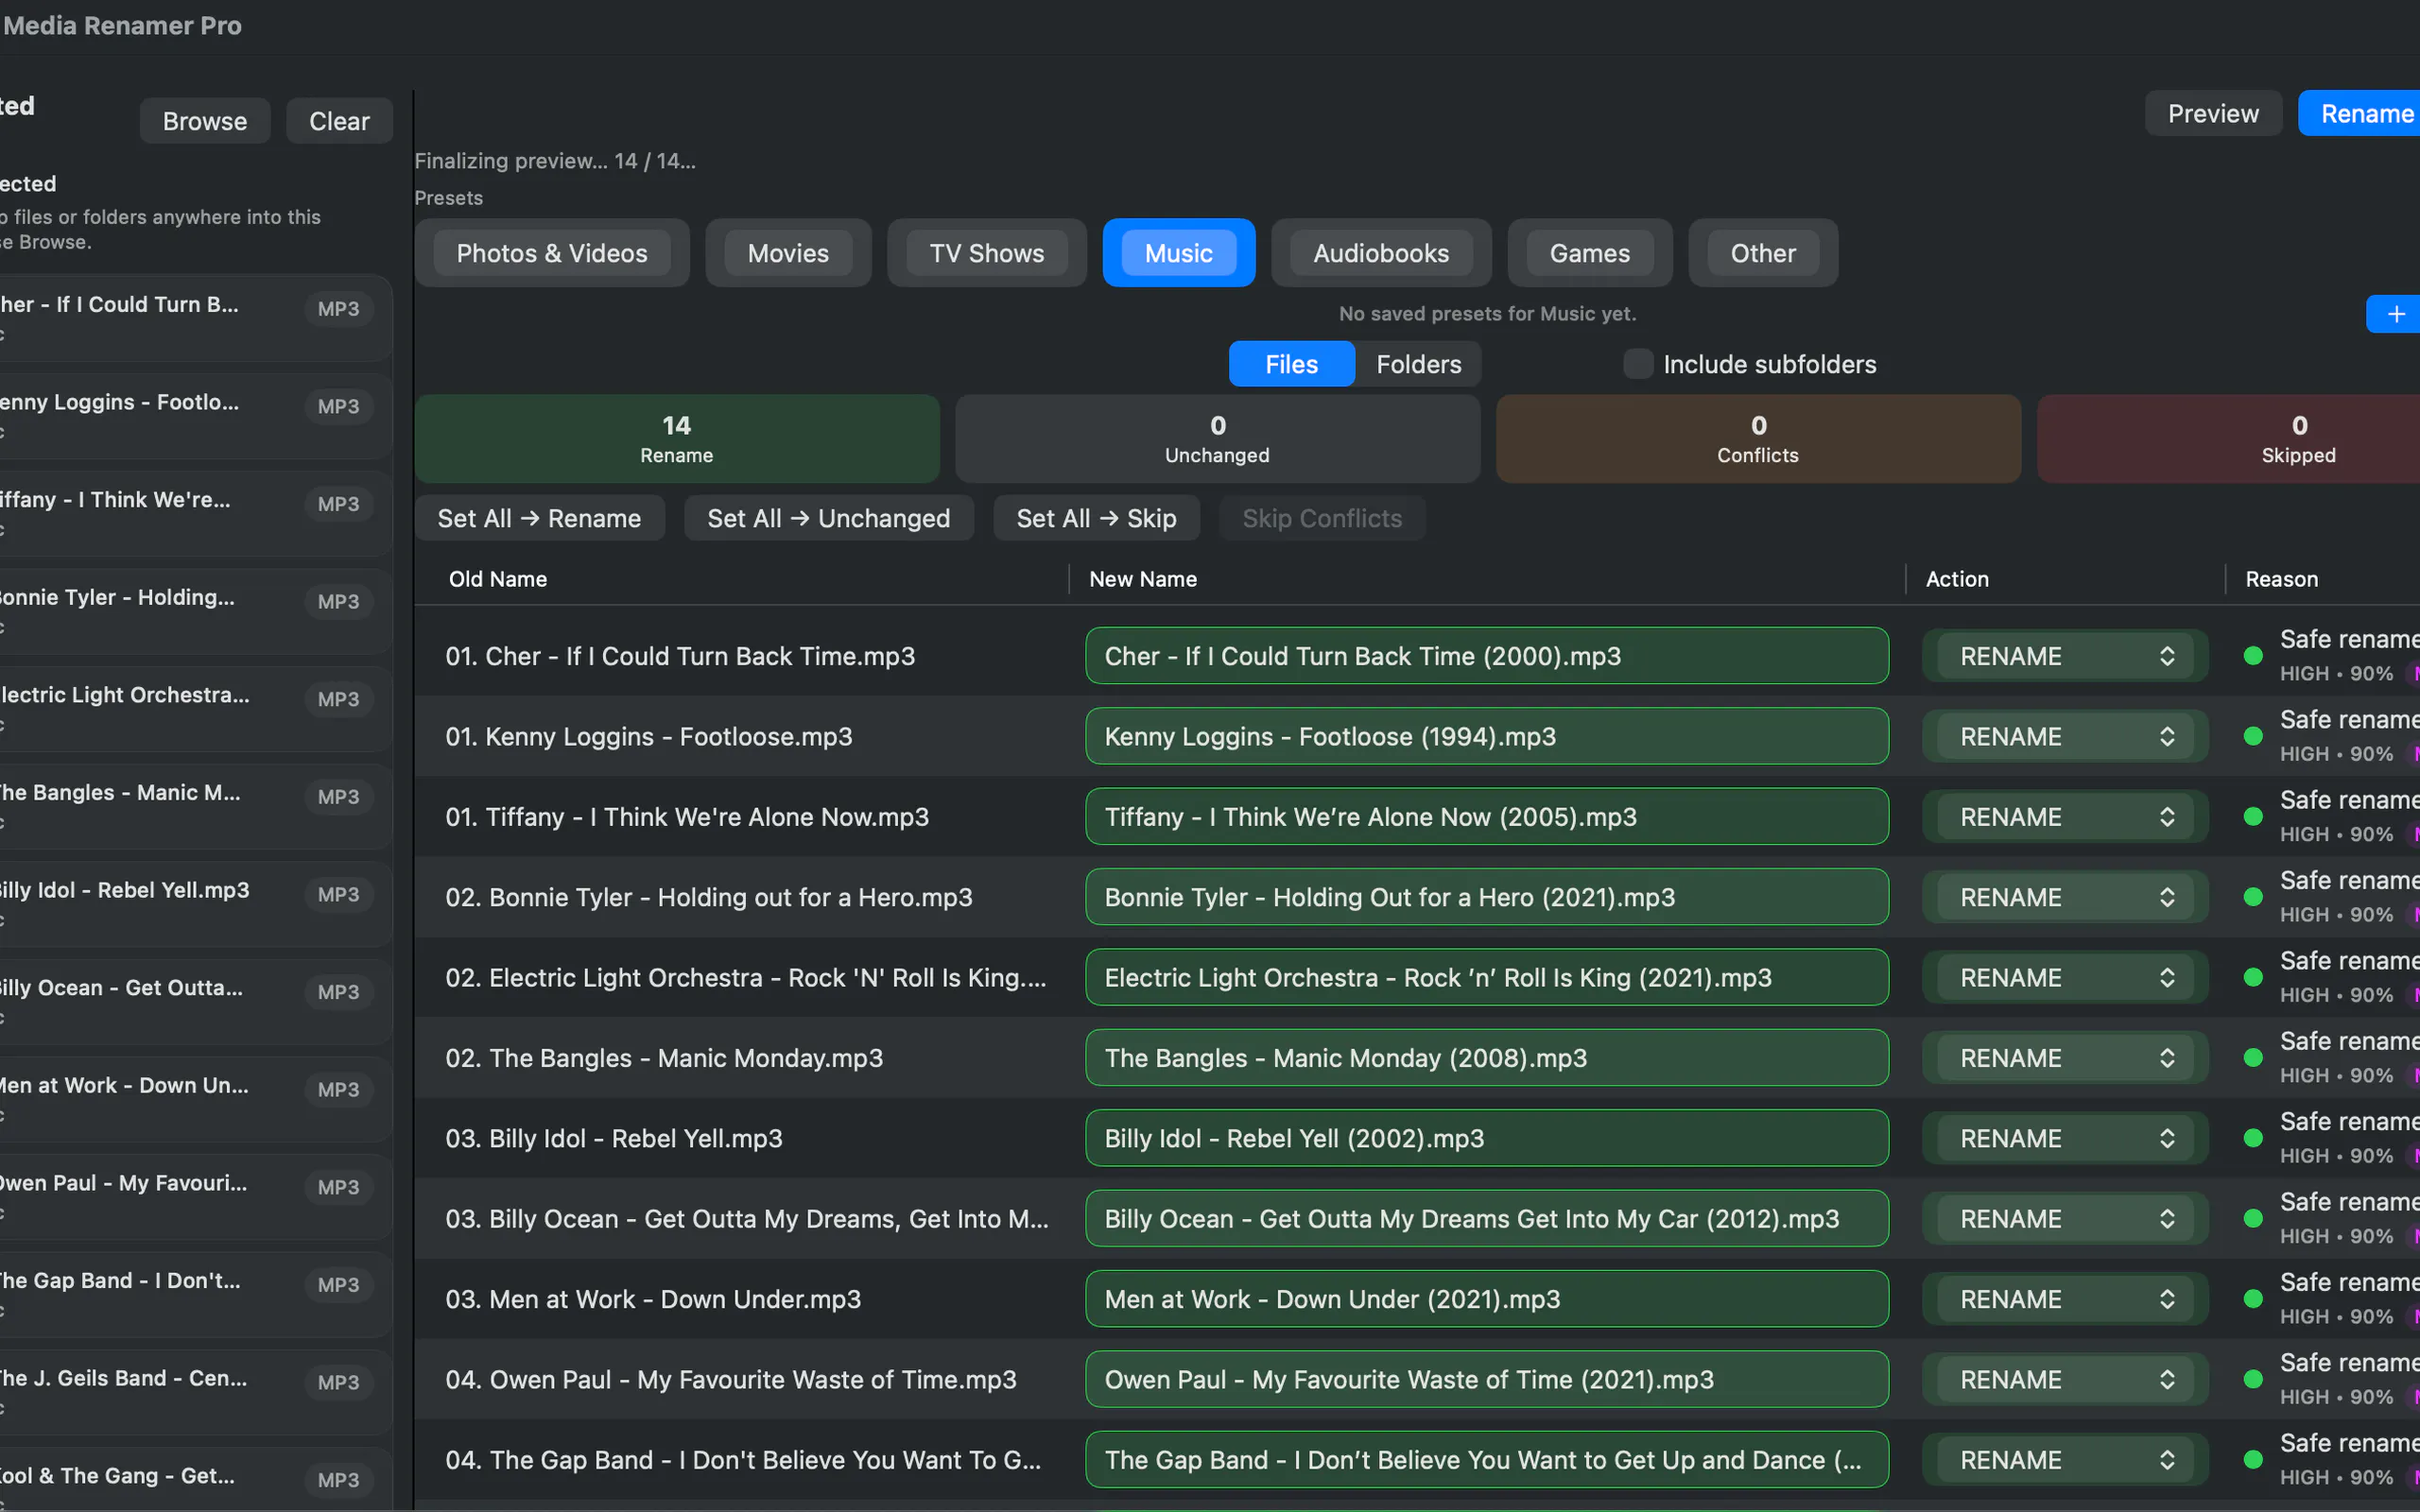The height and width of the screenshot is (1512, 2420).
Task: Select Electric Light Orchestra item in sidebar
Action: point(195,709)
